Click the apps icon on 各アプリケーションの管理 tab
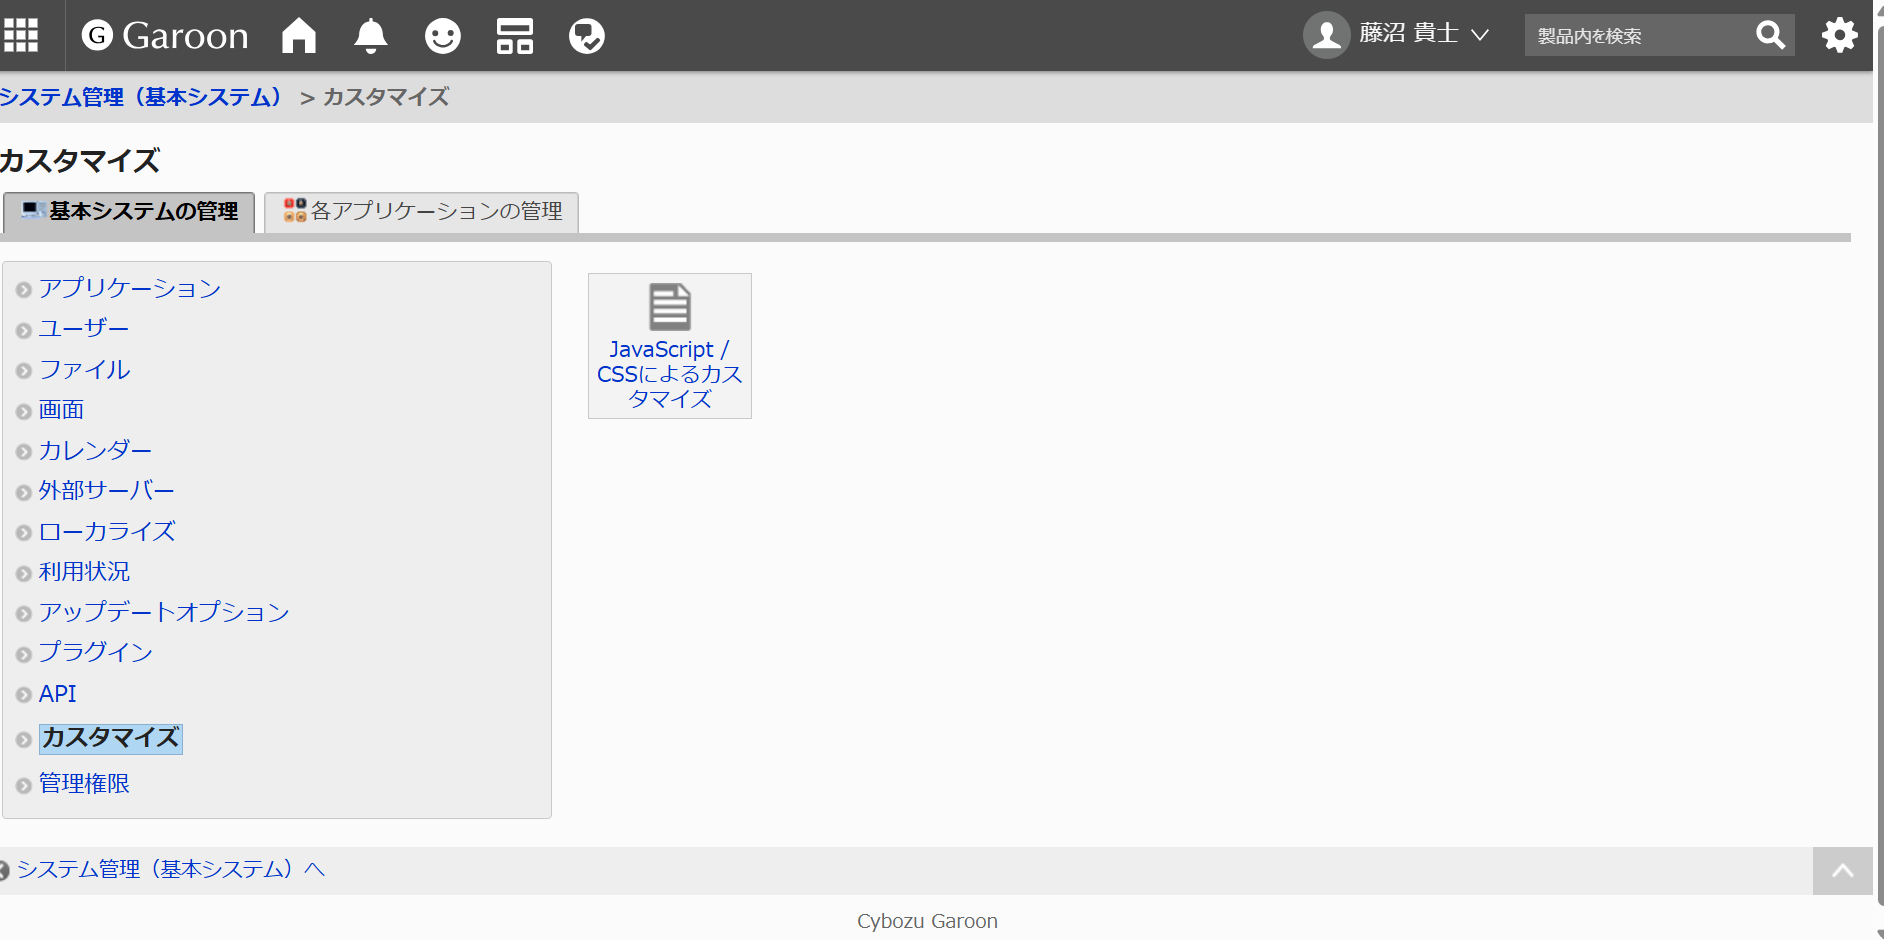The image size is (1884, 940). coord(295,210)
